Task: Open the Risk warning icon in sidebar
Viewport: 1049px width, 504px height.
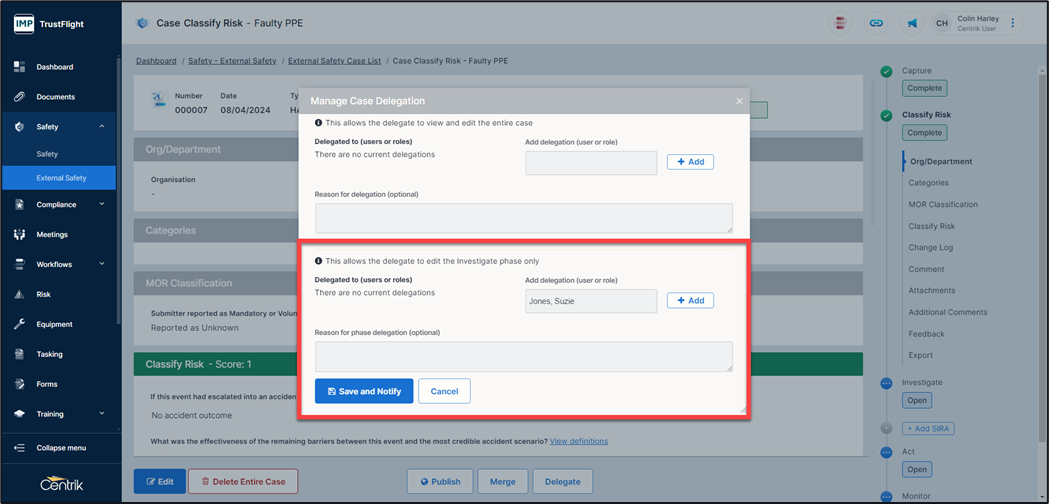Action: click(19, 295)
